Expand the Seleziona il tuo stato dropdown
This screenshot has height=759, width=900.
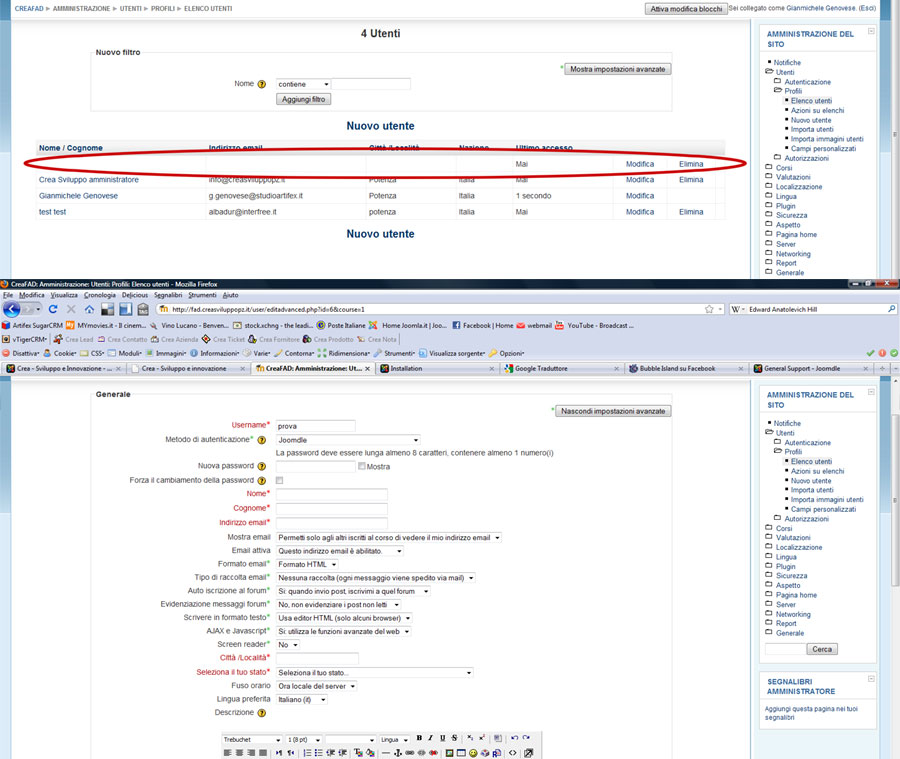click(373, 673)
